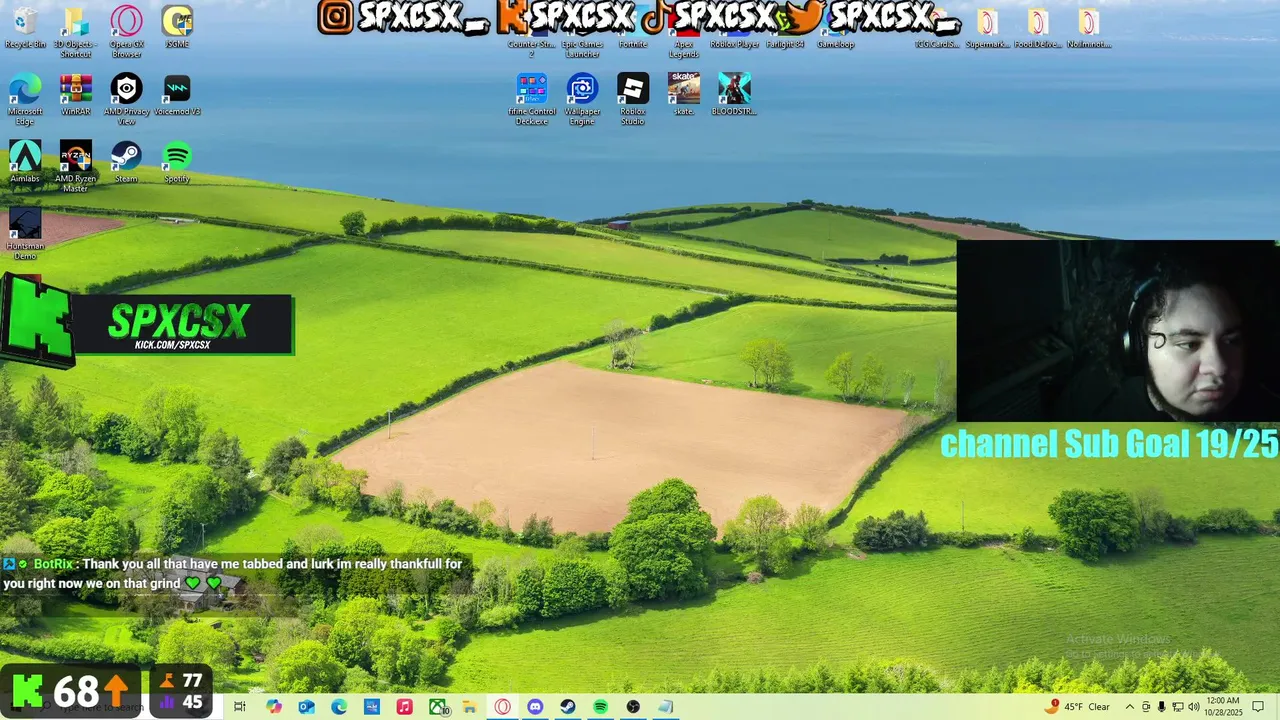The width and height of the screenshot is (1280, 720).
Task: Open Microsoft Edge from the taskbar
Action: [x=339, y=707]
